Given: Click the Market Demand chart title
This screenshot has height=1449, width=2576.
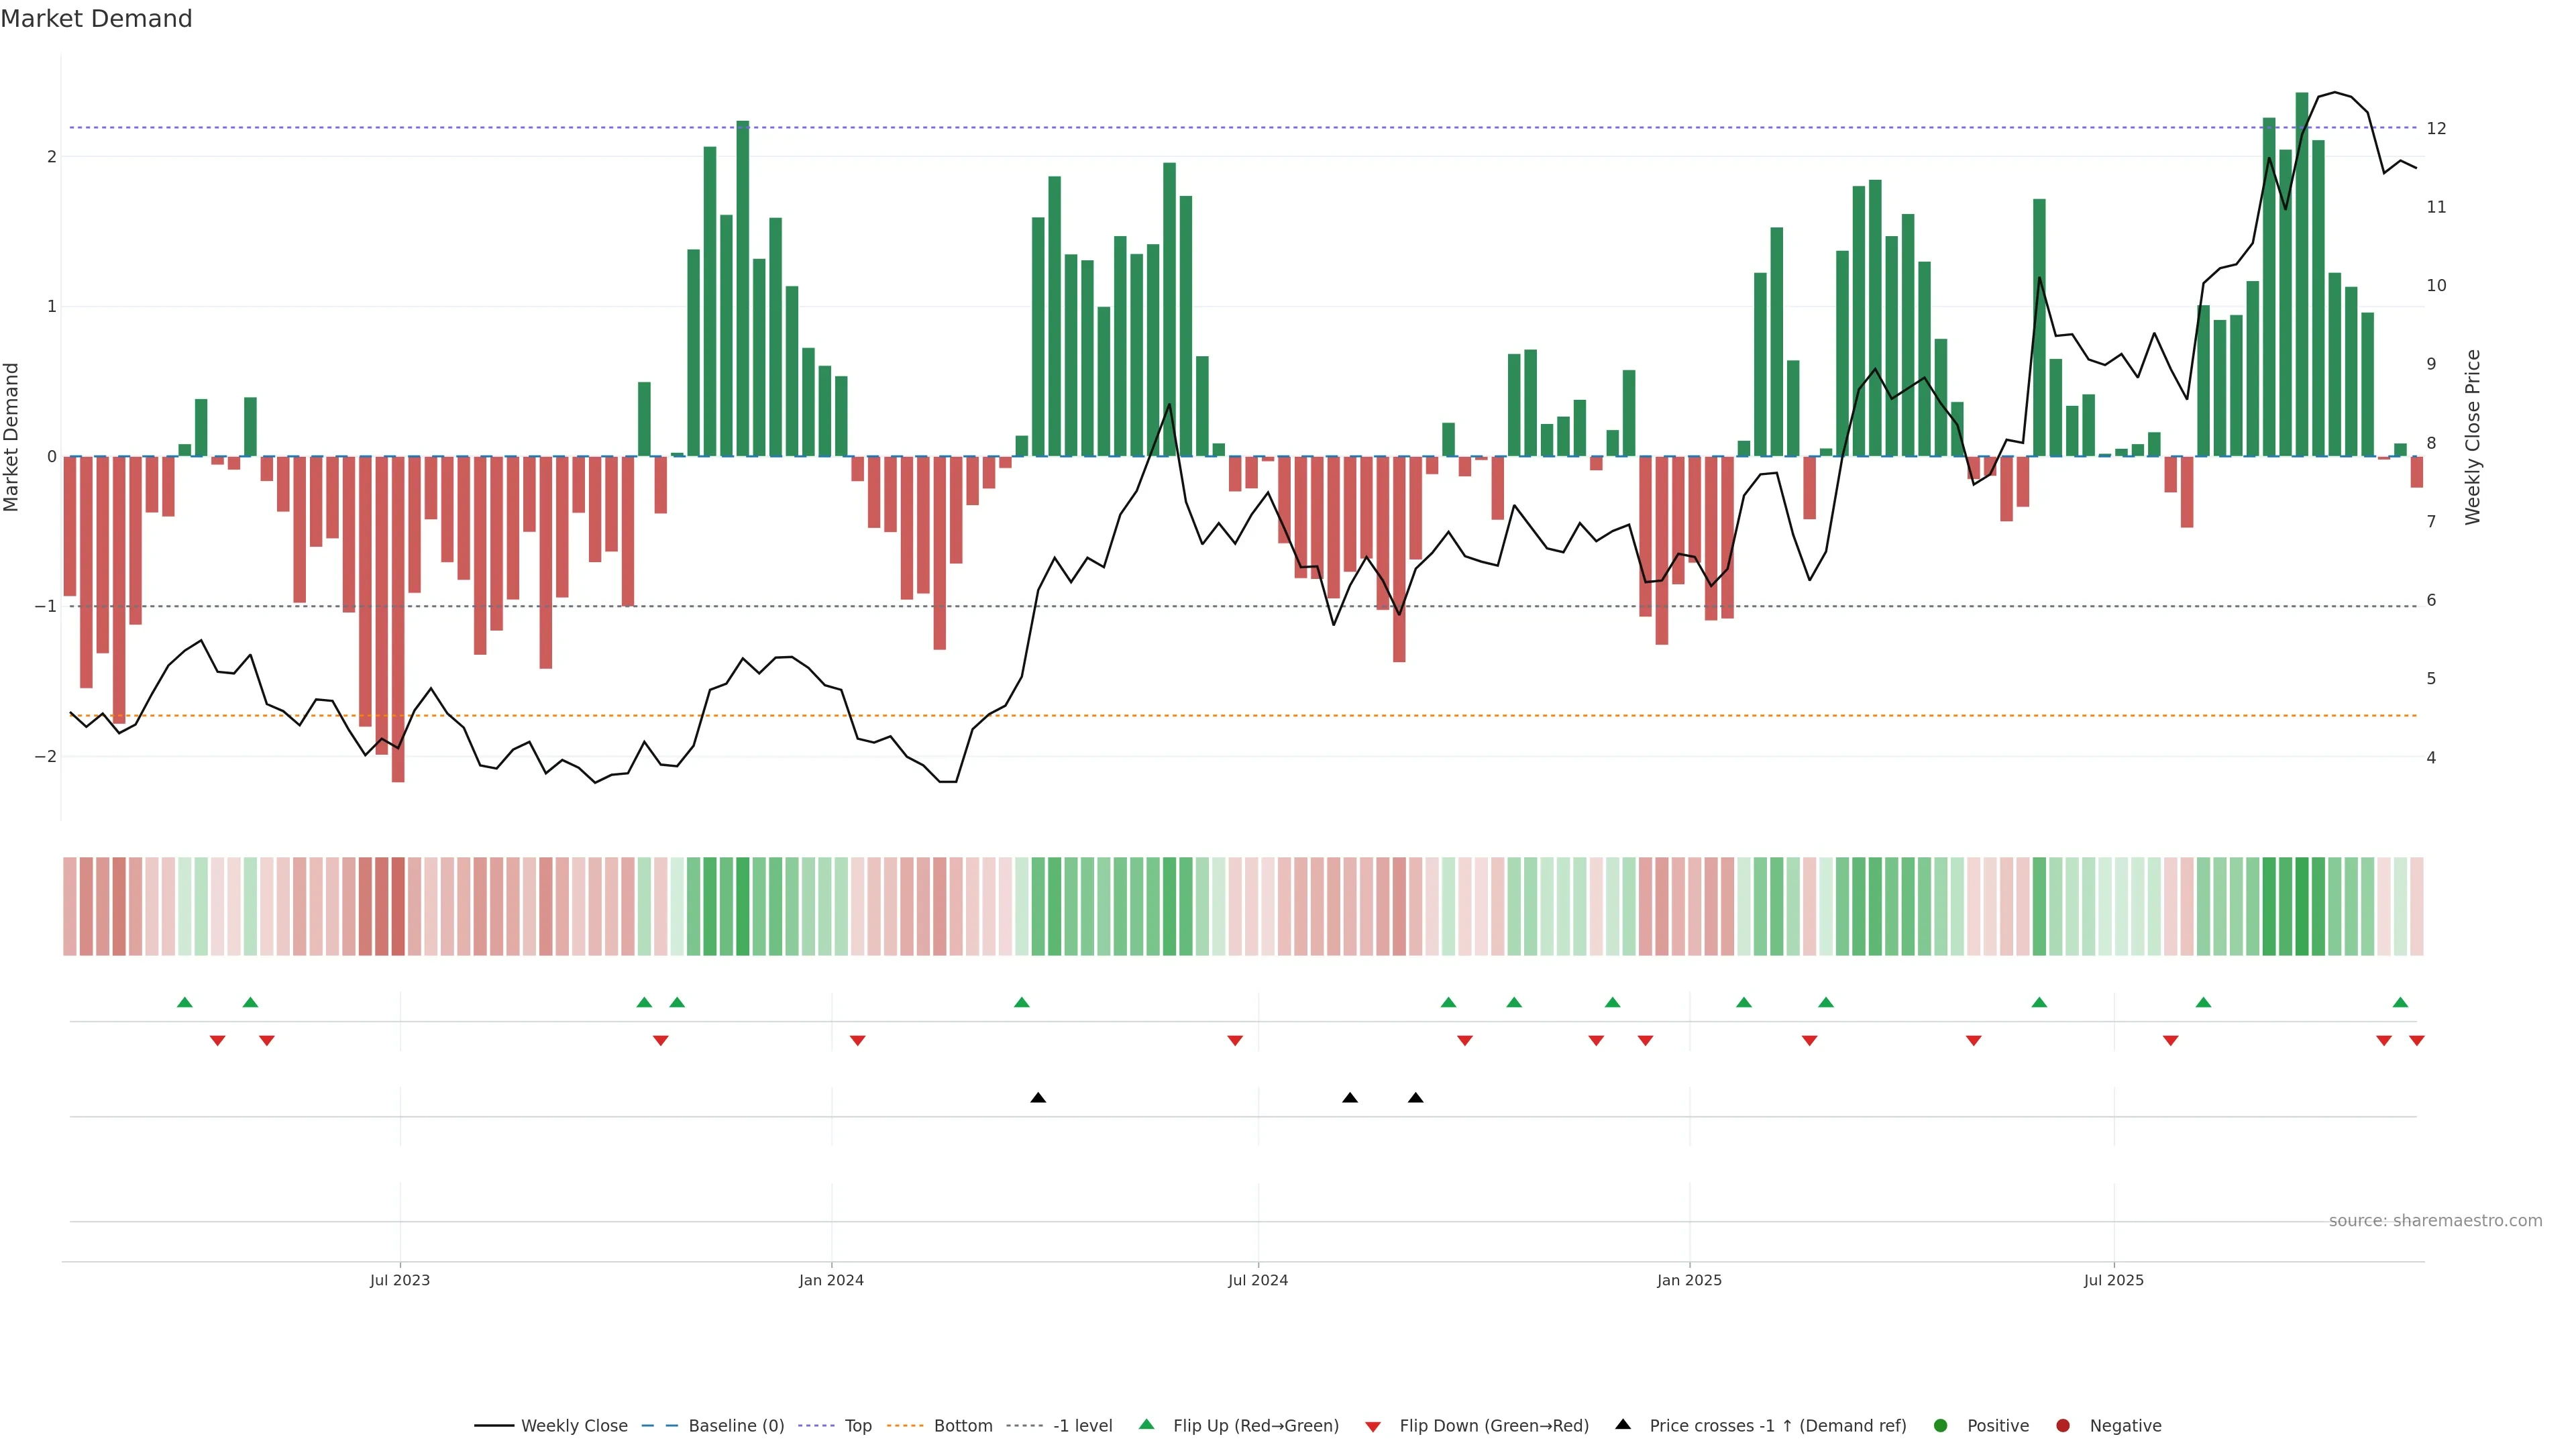Looking at the screenshot, I should (96, 19).
